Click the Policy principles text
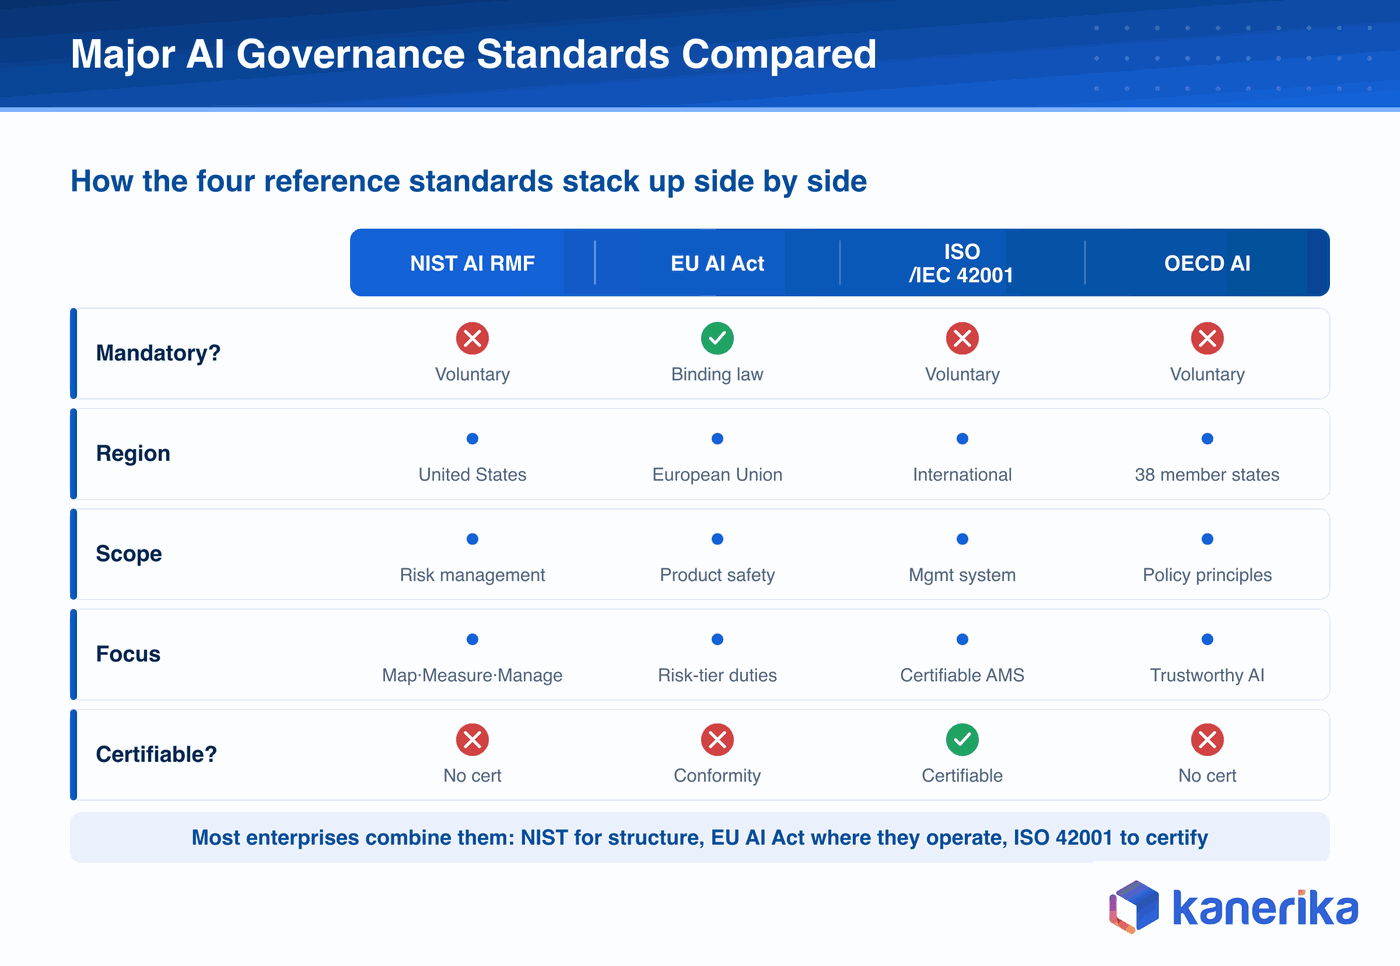The height and width of the screenshot is (966, 1400). [x=1207, y=575]
